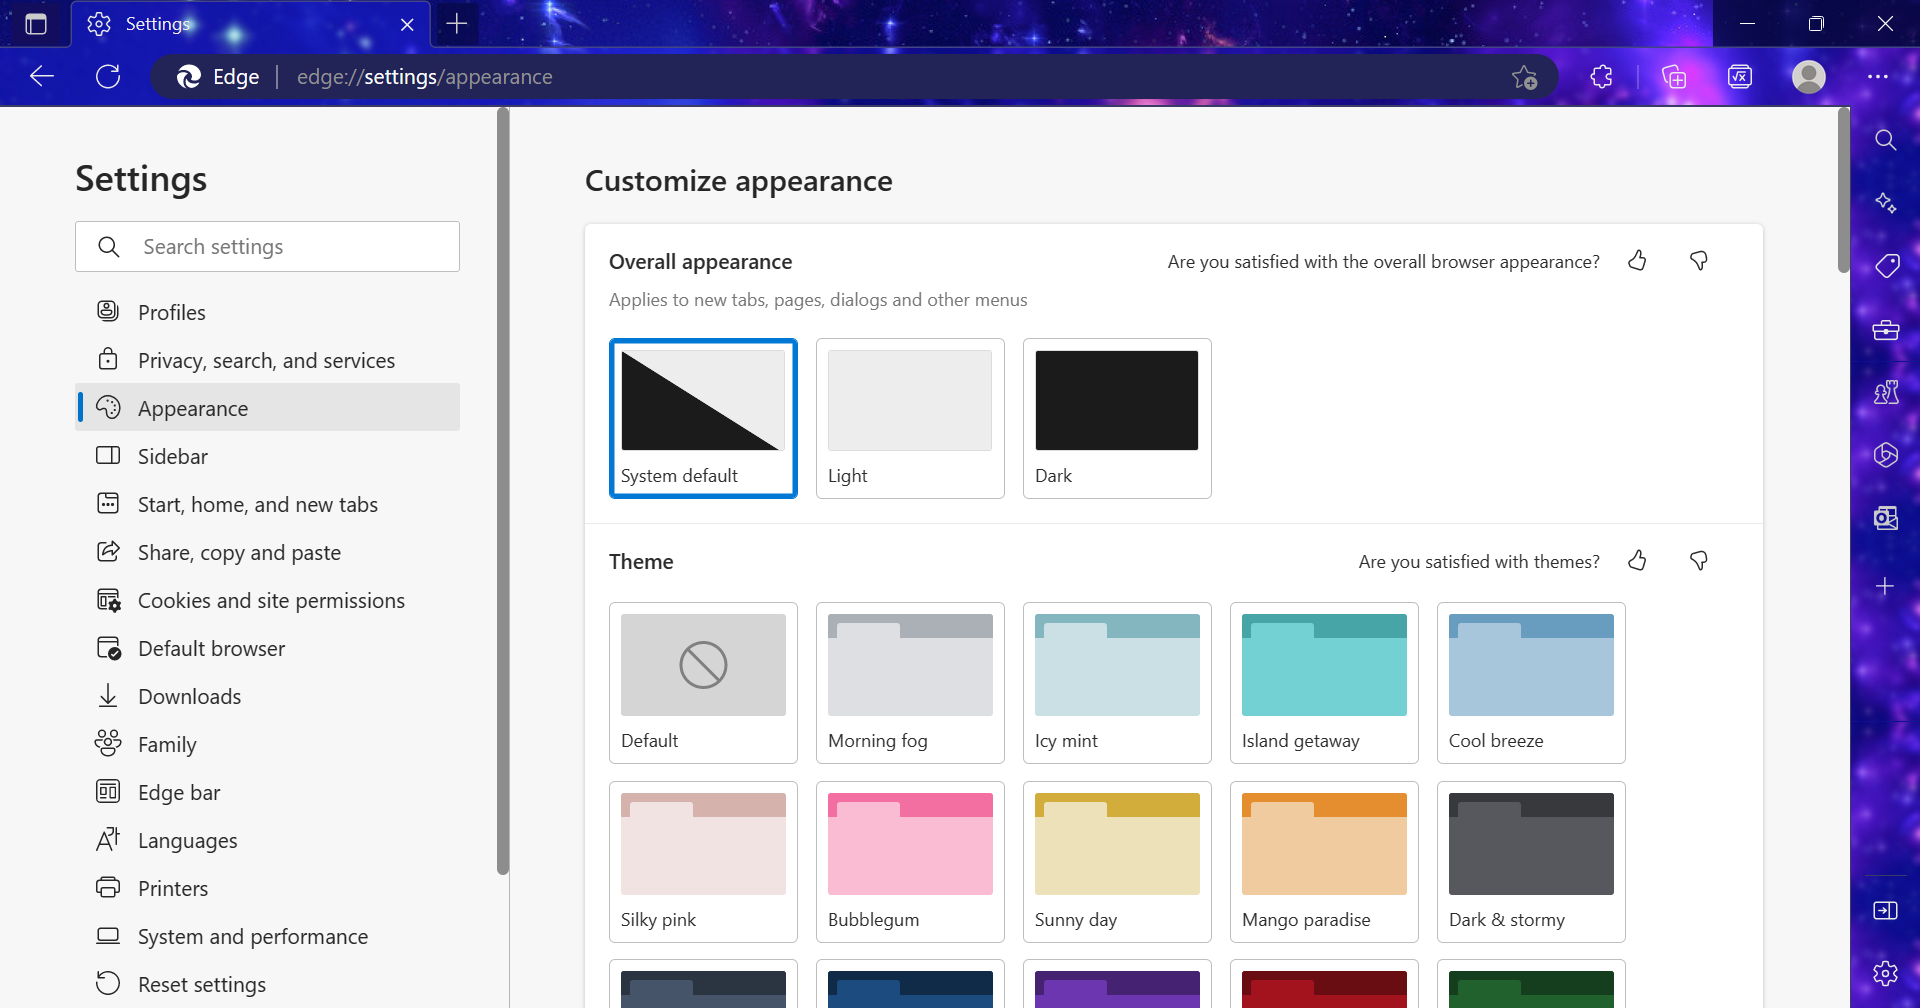The width and height of the screenshot is (1920, 1008).
Task: Choose the Icy mint theme
Action: [1117, 682]
